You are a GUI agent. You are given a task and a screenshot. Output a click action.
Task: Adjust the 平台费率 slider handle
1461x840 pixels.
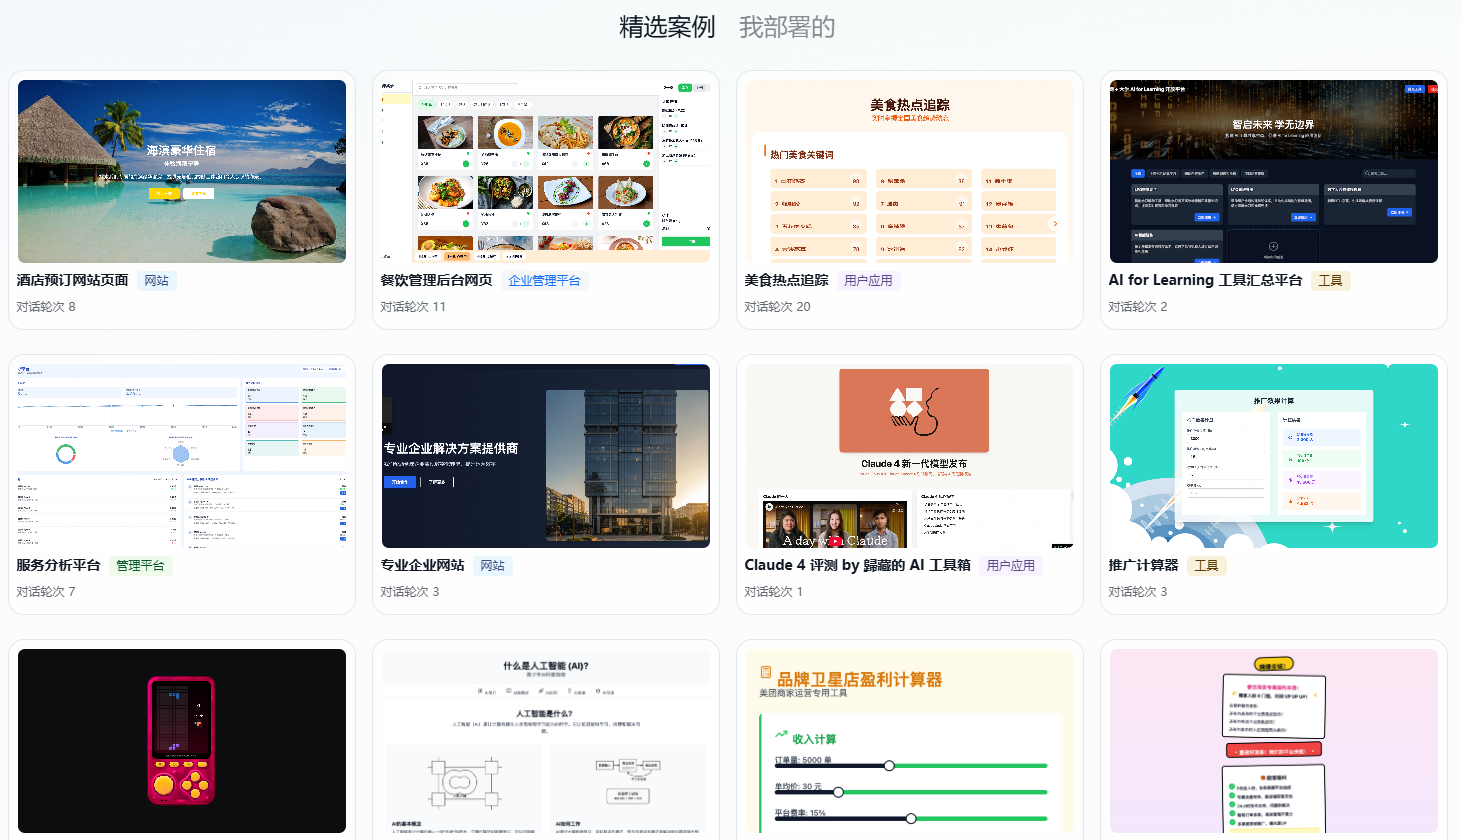coord(911,818)
